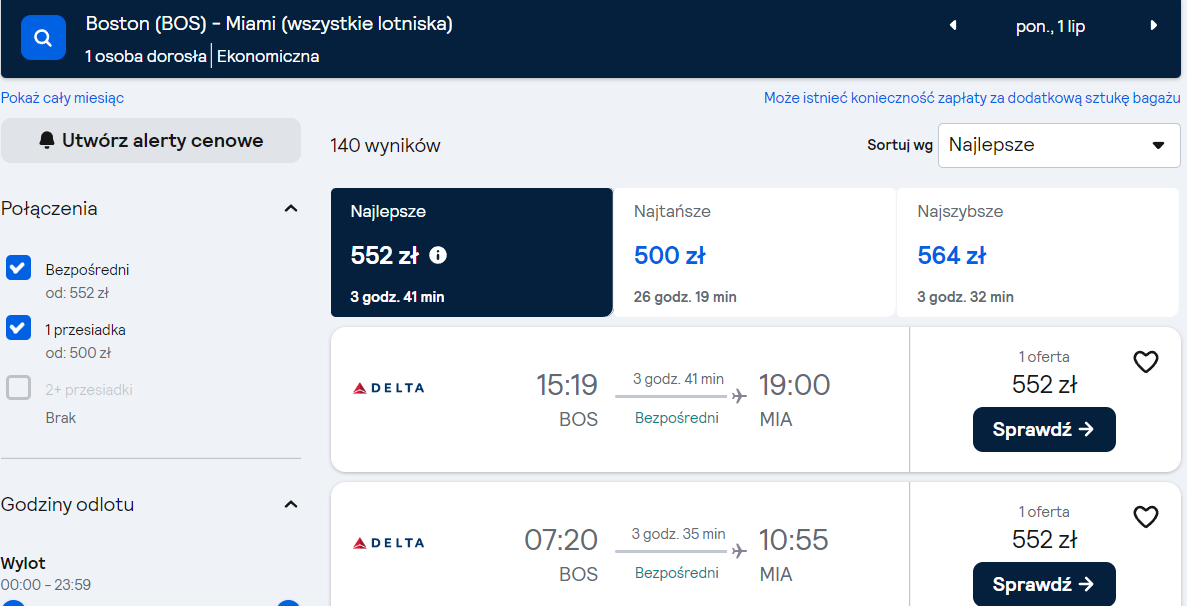Click Sprawdź for the 15:19 flight
The width and height of the screenshot is (1187, 606).
pyautogui.click(x=1044, y=430)
